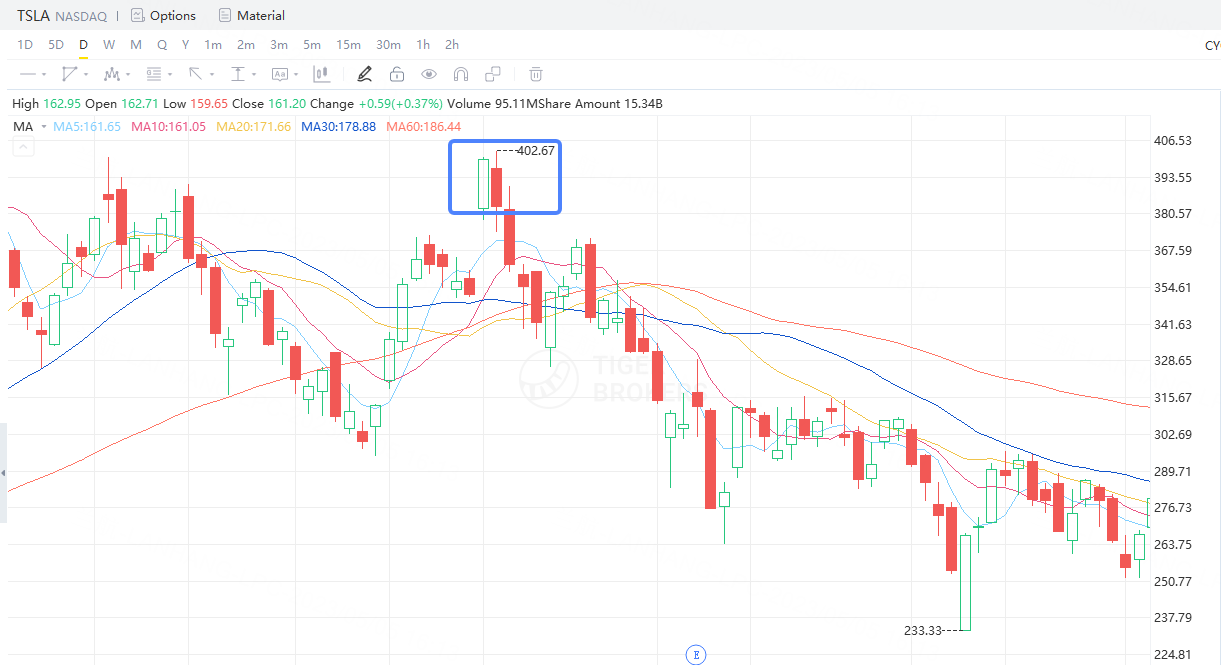Switch to the 2h interval

click(452, 45)
